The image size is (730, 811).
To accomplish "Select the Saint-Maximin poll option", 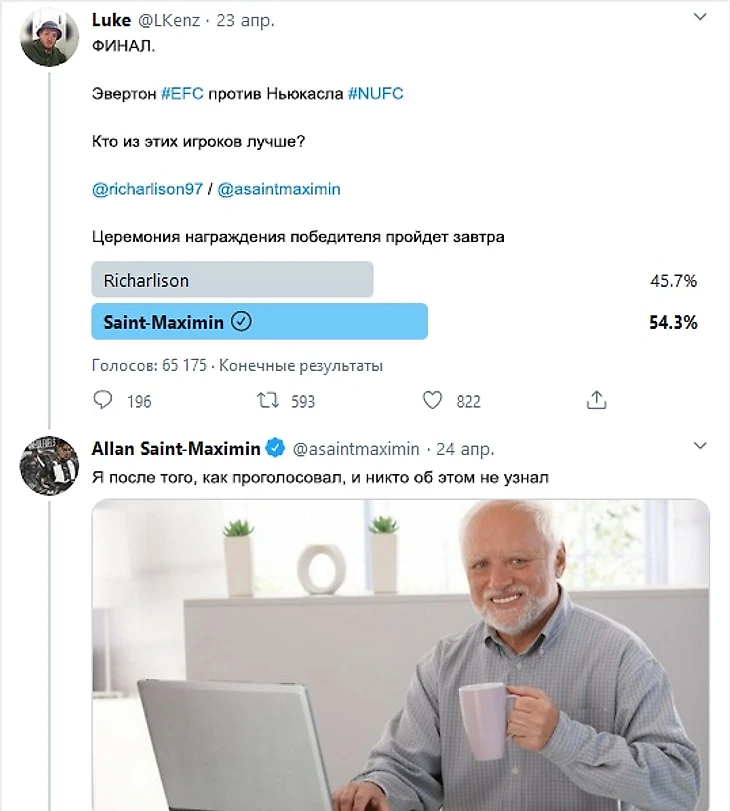I will [x=260, y=321].
